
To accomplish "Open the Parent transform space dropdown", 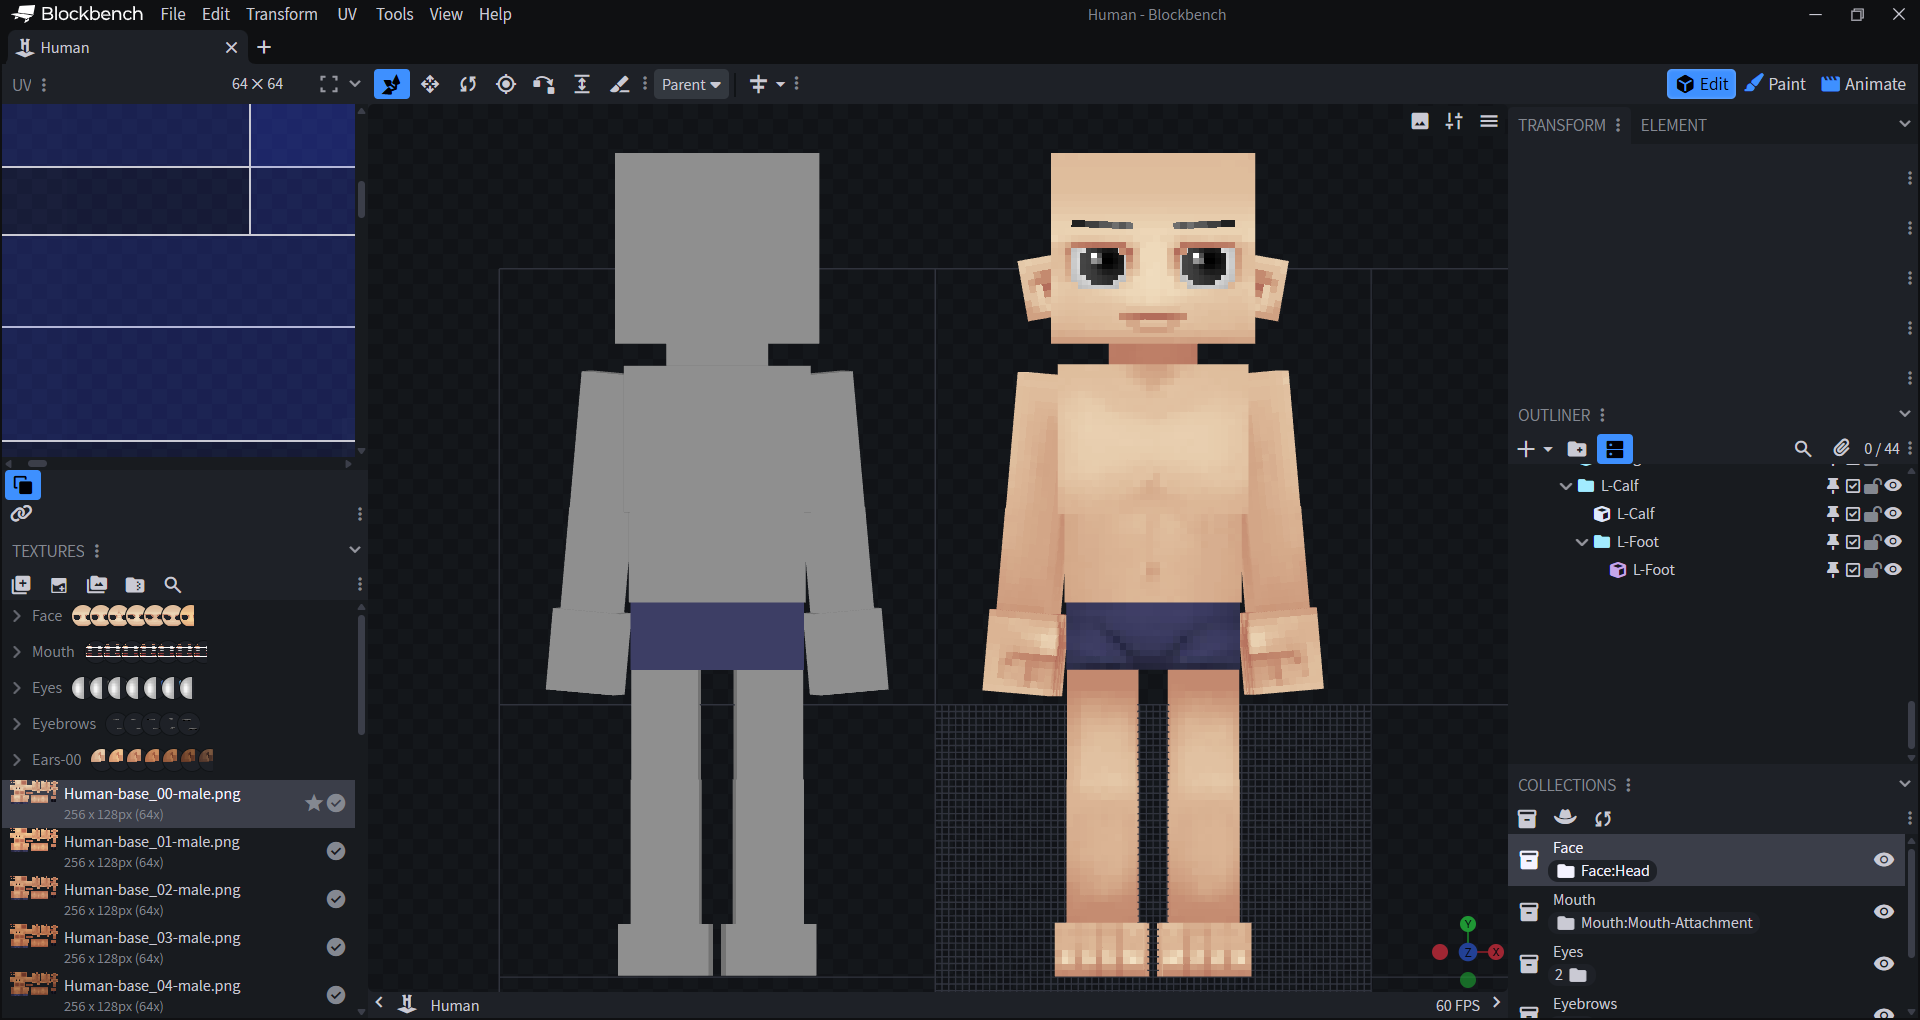I will [x=691, y=84].
